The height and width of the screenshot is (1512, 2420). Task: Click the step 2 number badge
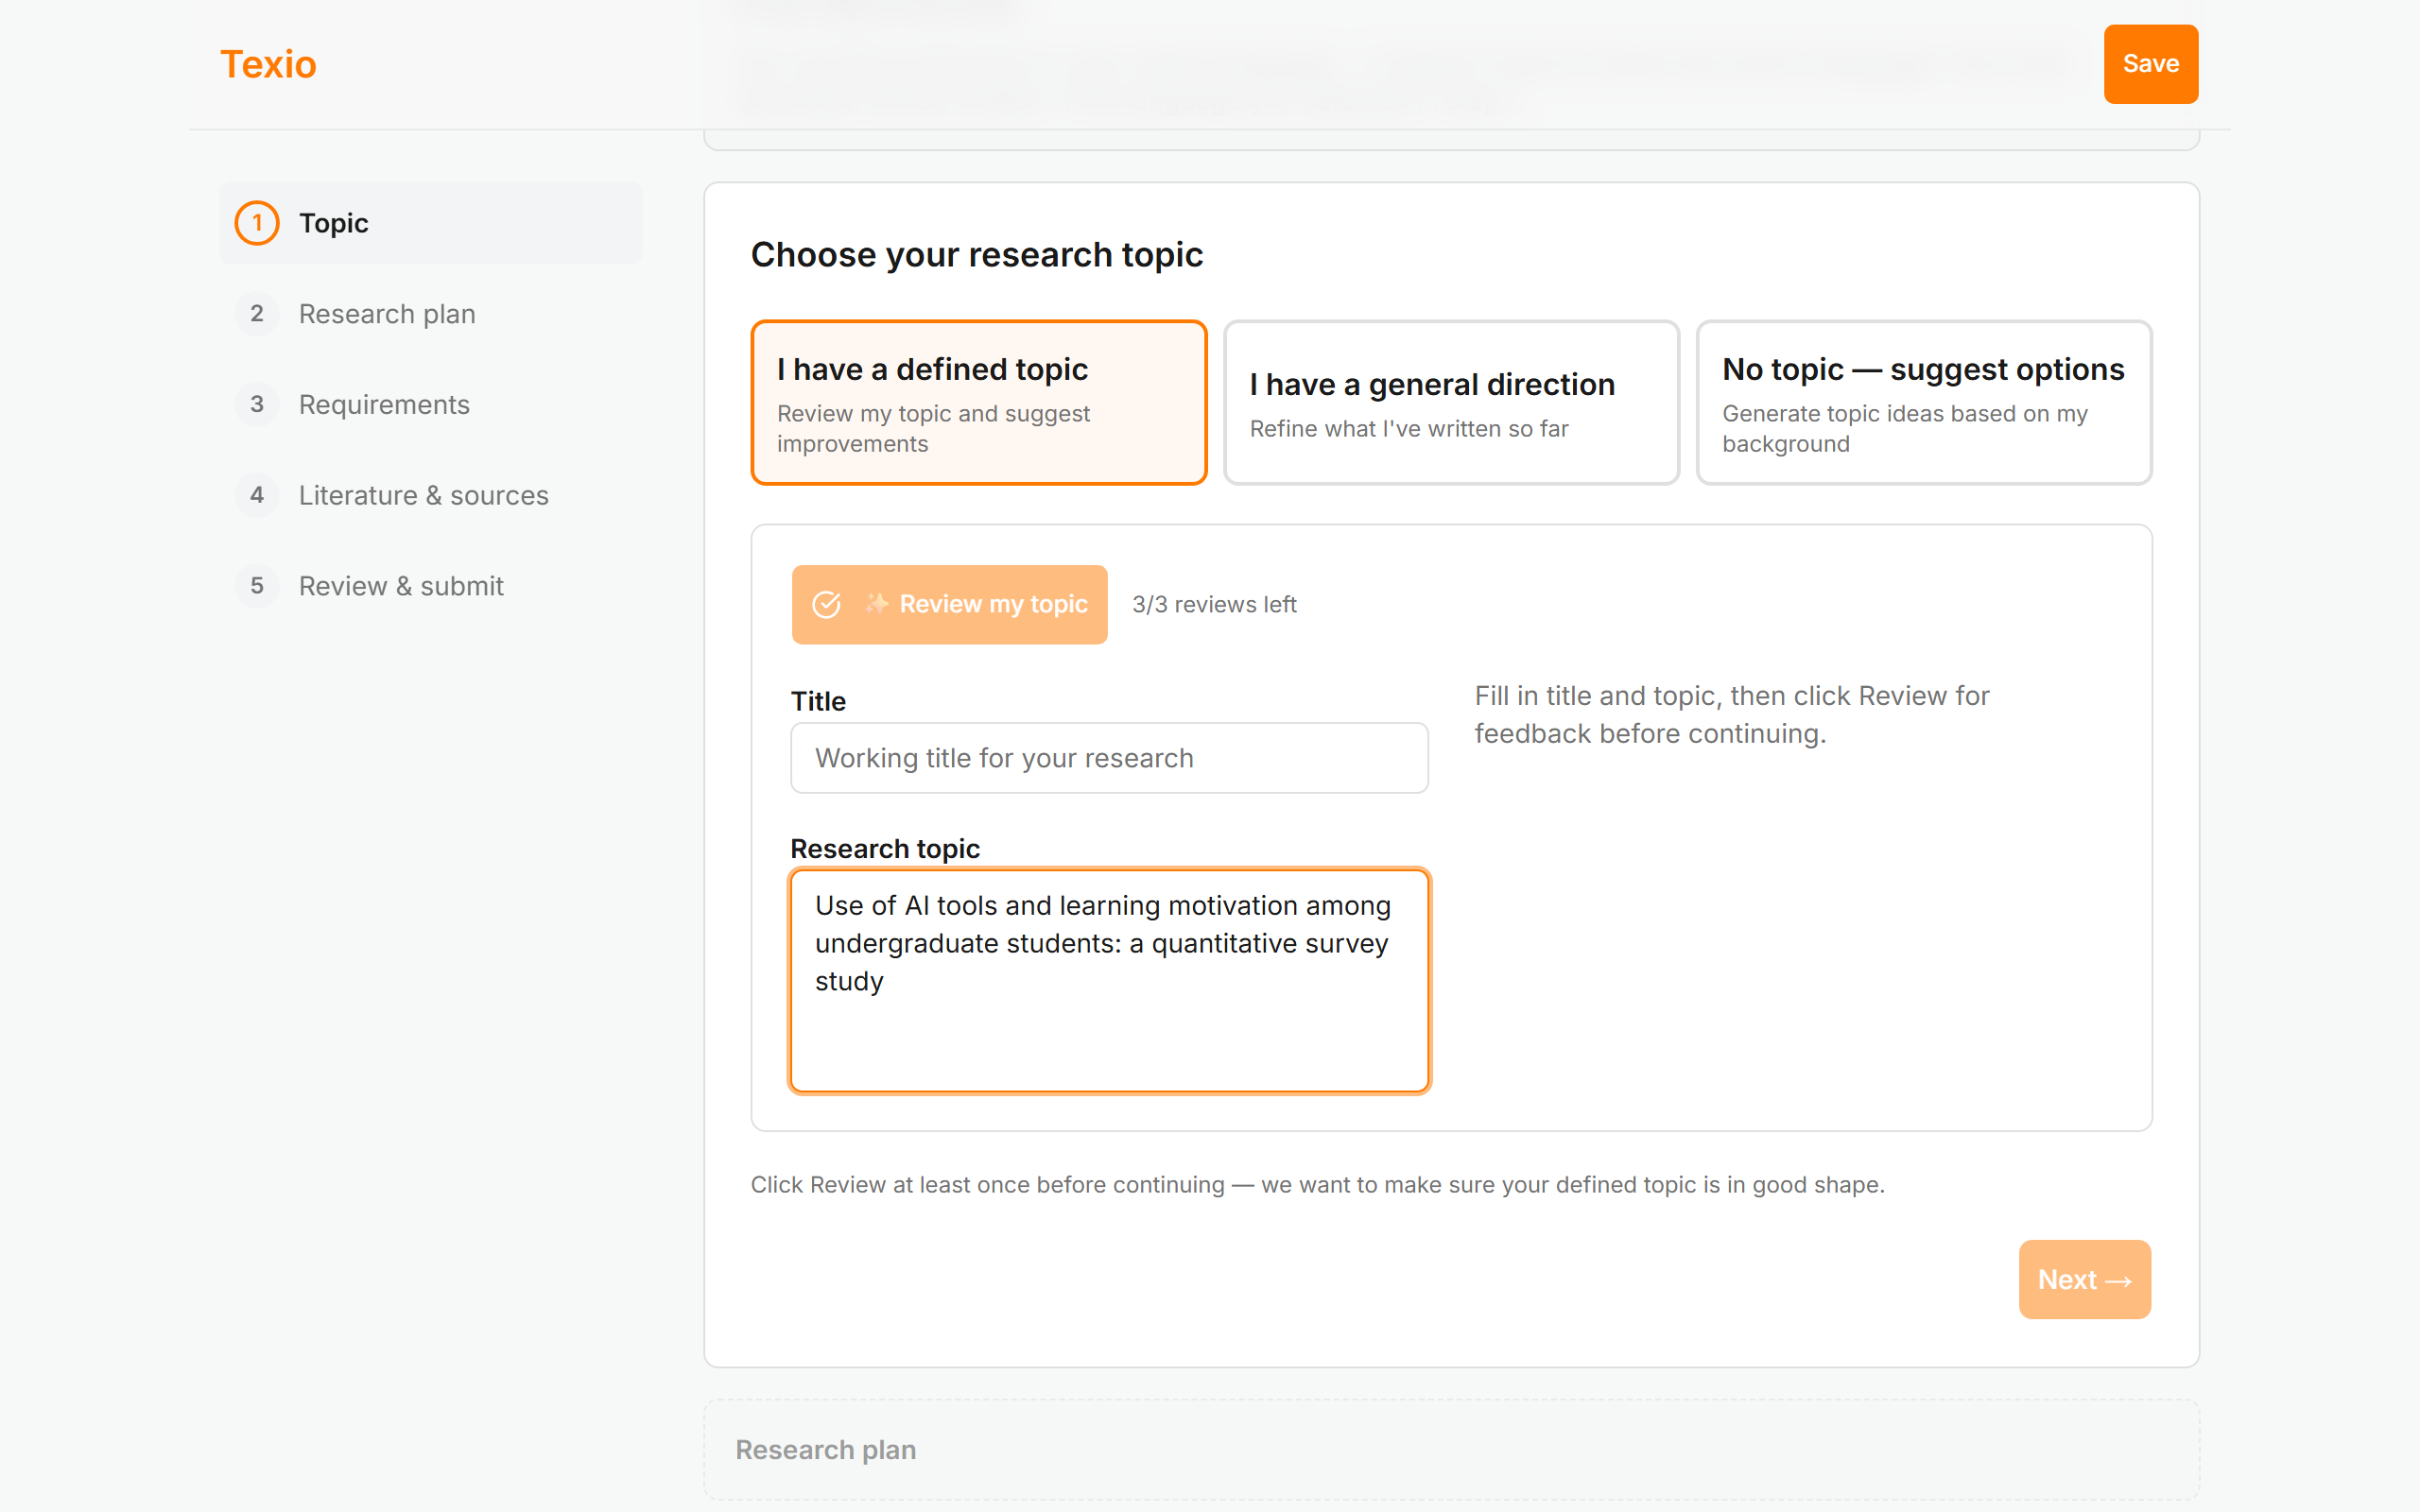(x=257, y=314)
